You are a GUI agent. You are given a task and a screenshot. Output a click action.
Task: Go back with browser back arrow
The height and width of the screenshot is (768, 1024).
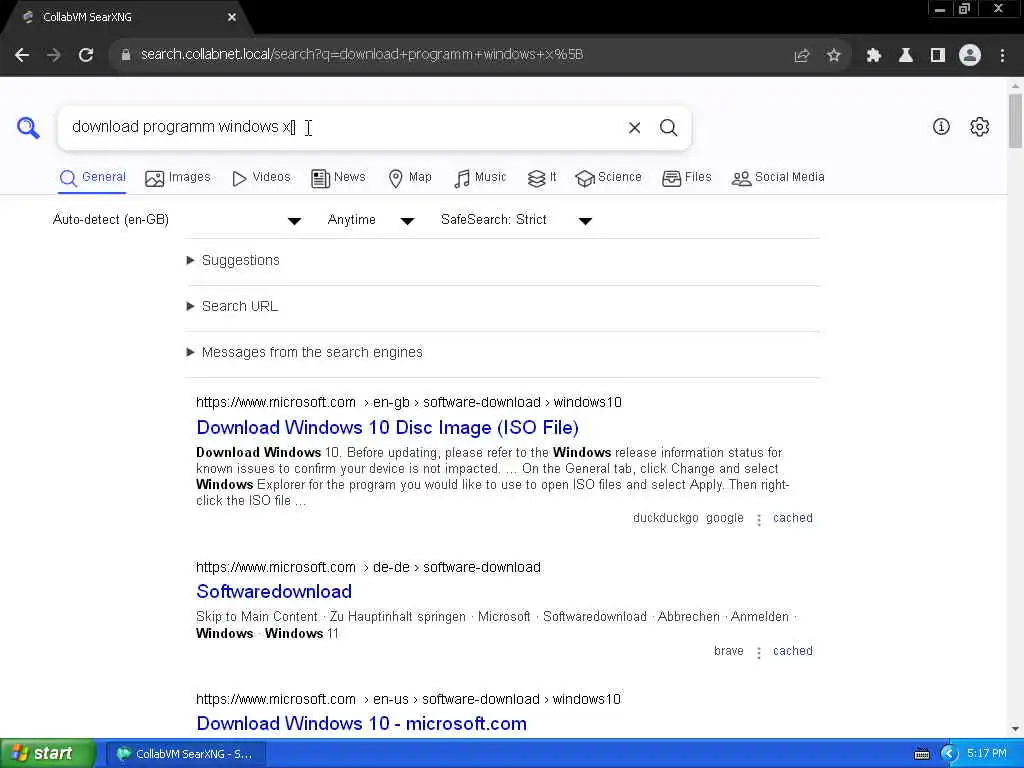pos(22,55)
